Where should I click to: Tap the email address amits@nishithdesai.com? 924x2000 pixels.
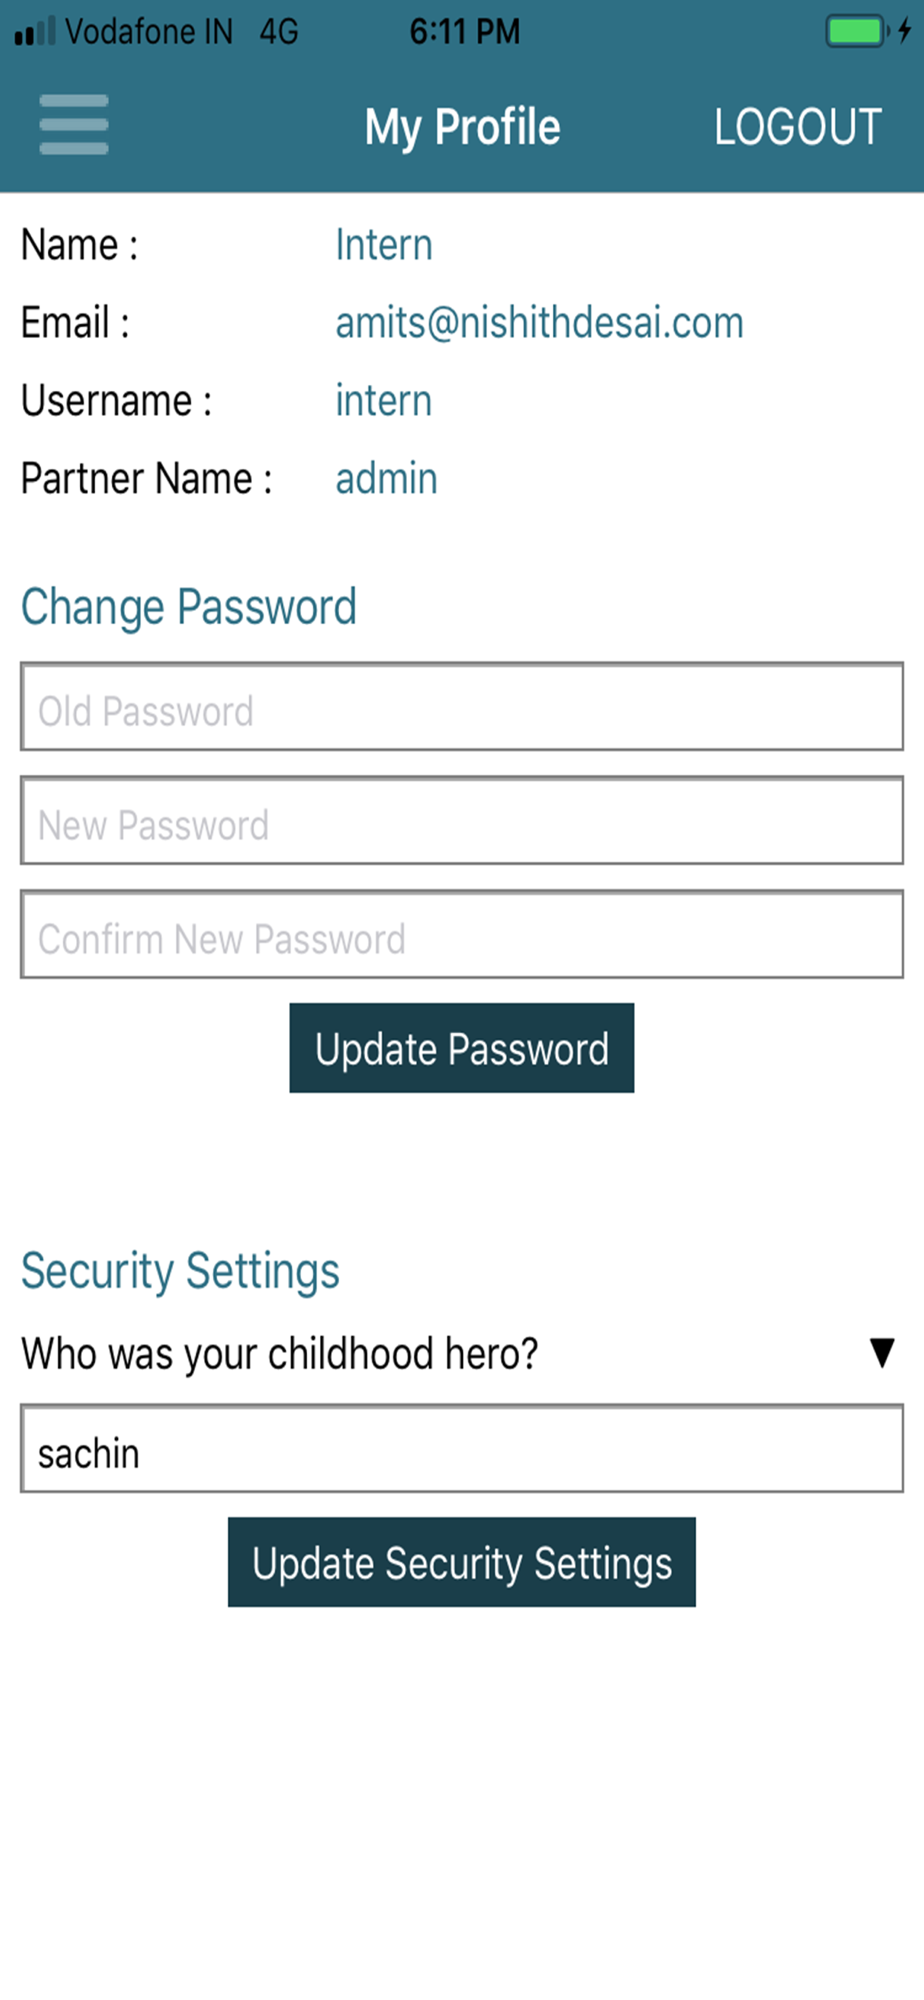click(x=539, y=323)
